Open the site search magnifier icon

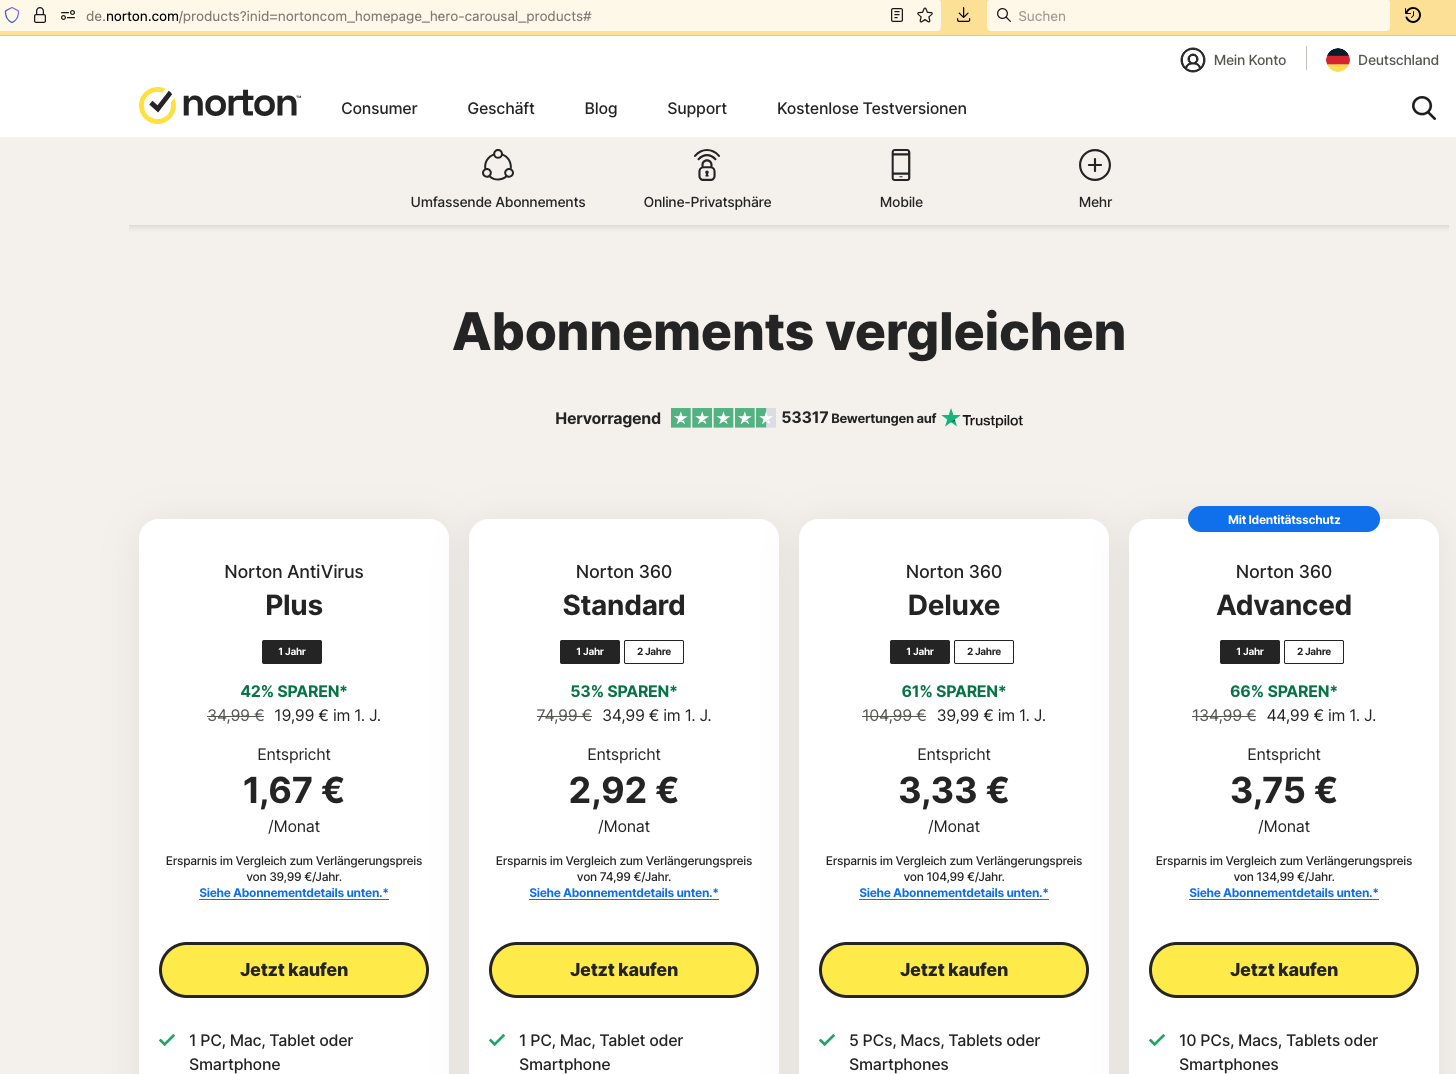[1423, 108]
